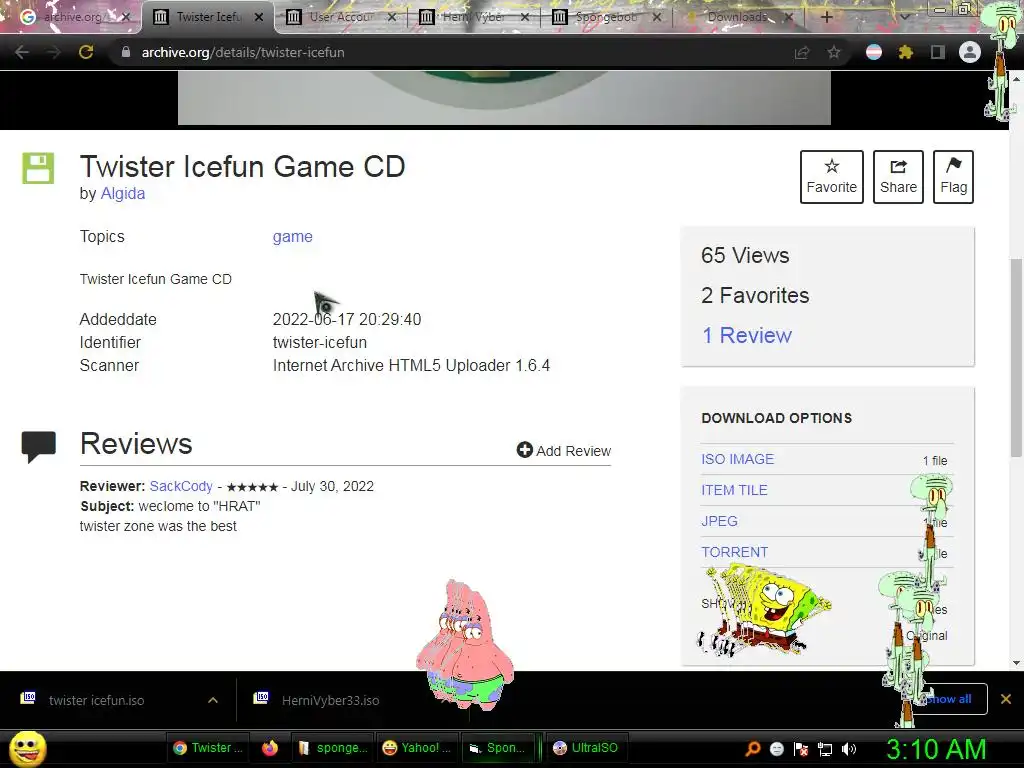The image size is (1024, 768).
Task: Click the Share button
Action: [898, 177]
